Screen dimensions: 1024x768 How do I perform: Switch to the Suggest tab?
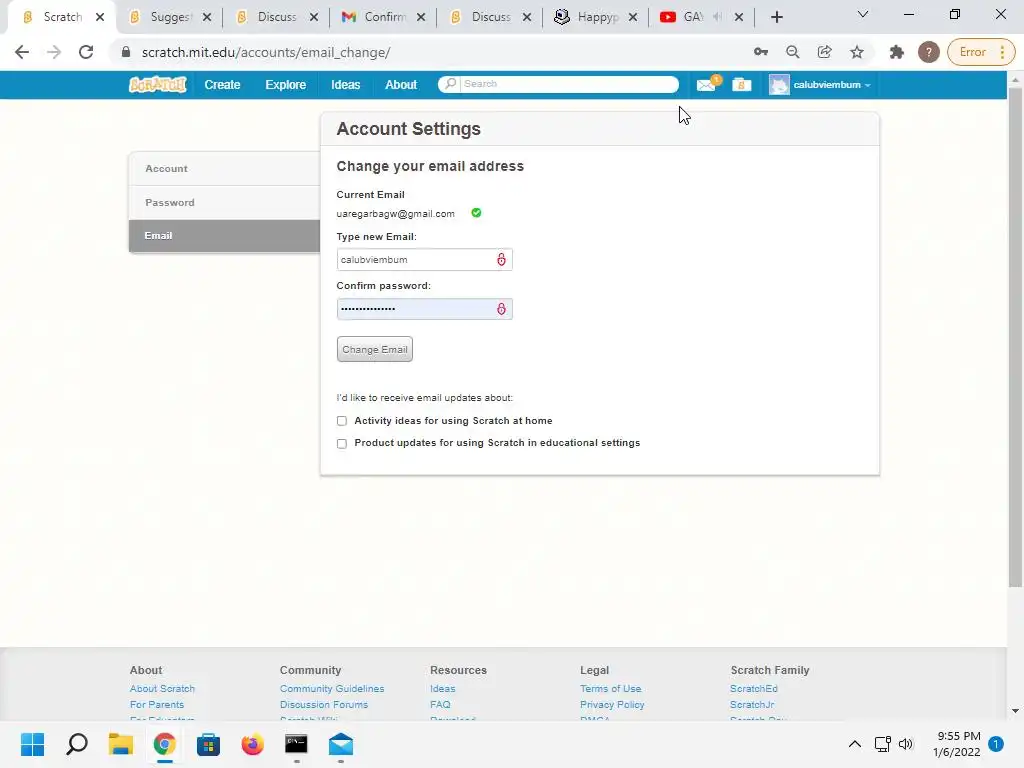[x=170, y=17]
